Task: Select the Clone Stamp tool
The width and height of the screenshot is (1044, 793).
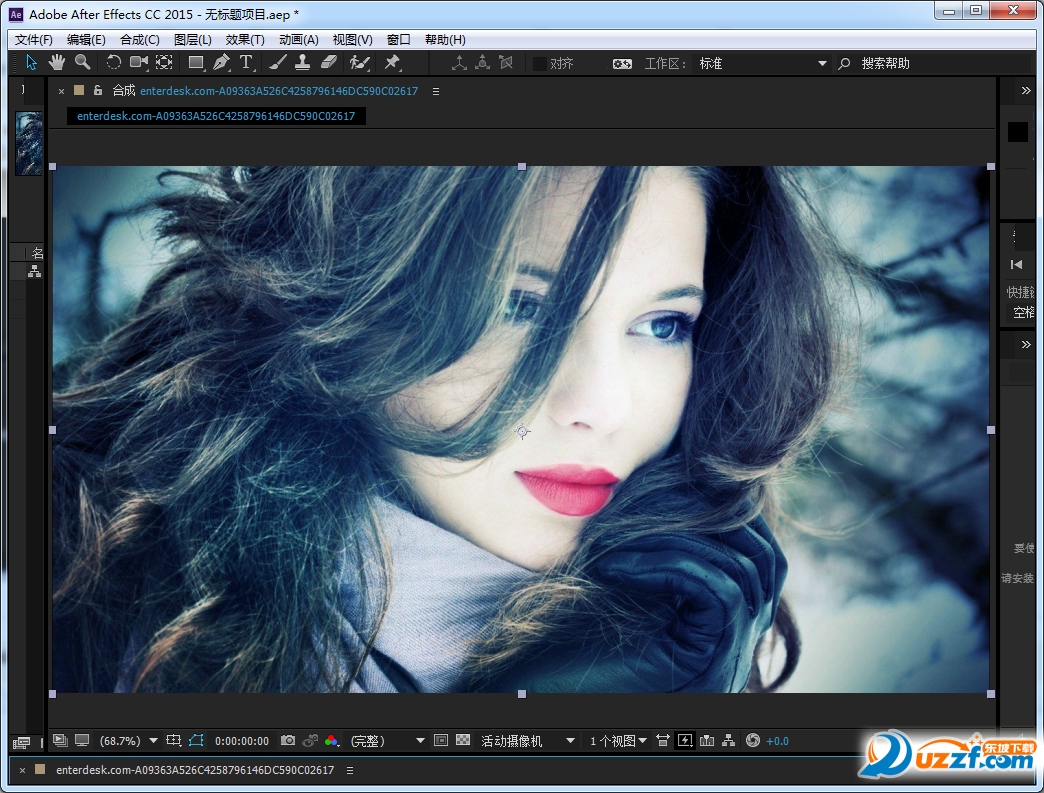Action: [x=302, y=63]
